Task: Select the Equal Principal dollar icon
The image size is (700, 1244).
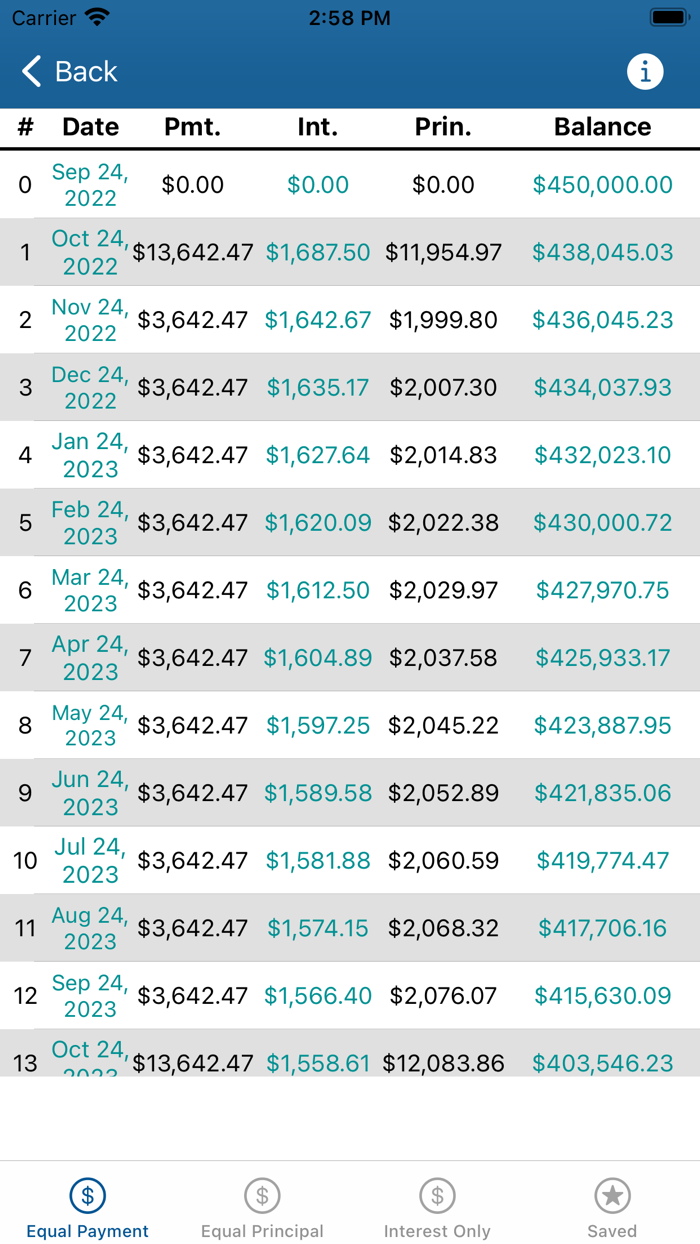Action: [262, 1195]
